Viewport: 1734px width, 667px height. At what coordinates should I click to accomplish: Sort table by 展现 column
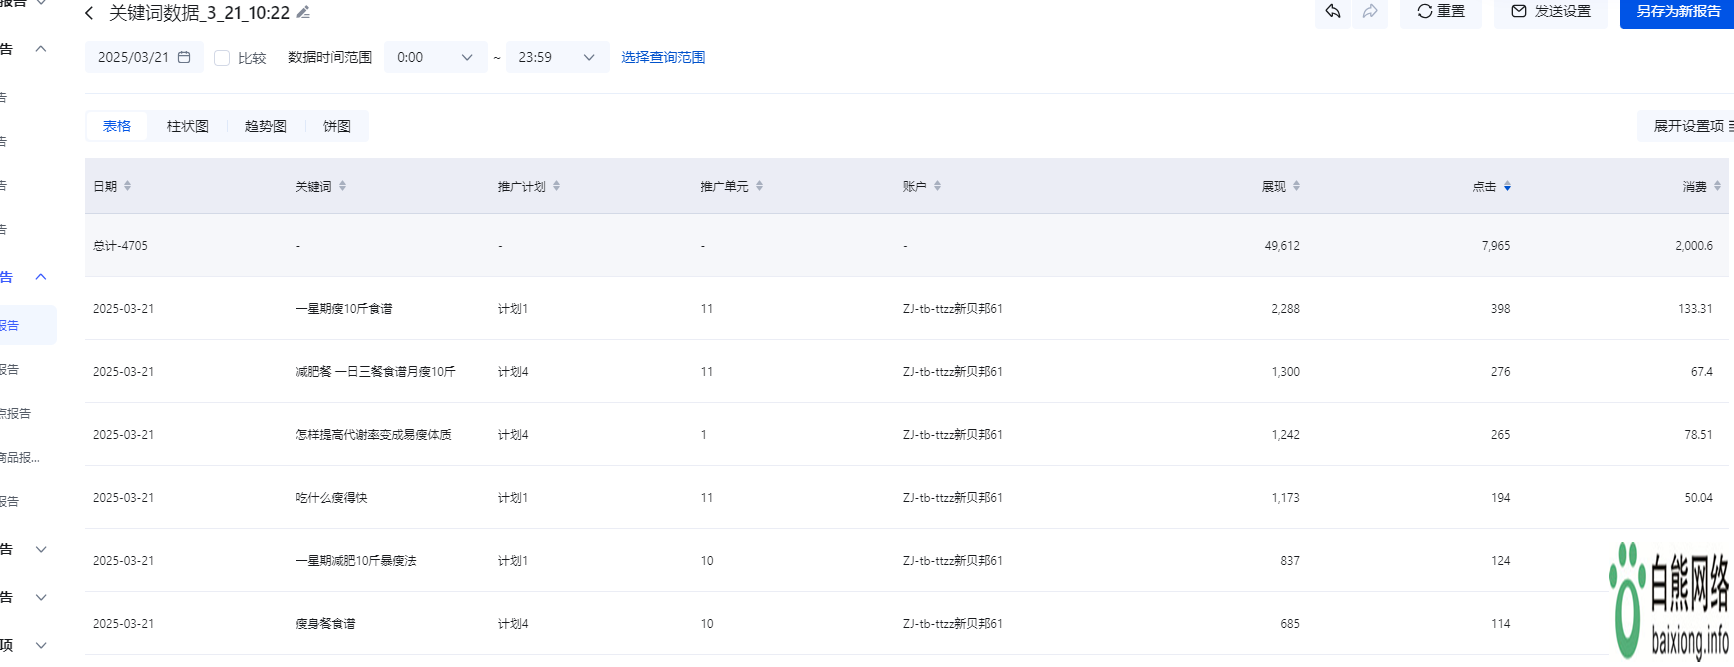pyautogui.click(x=1296, y=186)
